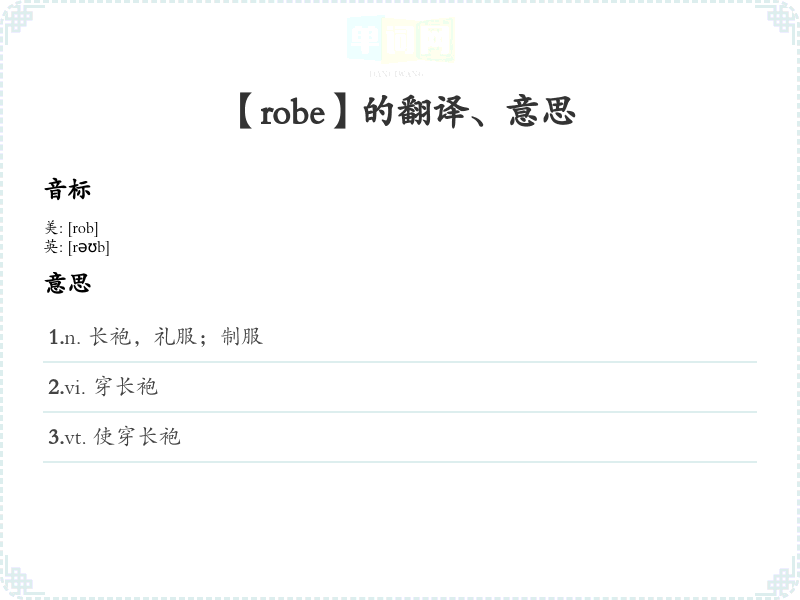The height and width of the screenshot is (600, 800).
Task: Click the number 1. before the noun definition
Action: (x=55, y=337)
